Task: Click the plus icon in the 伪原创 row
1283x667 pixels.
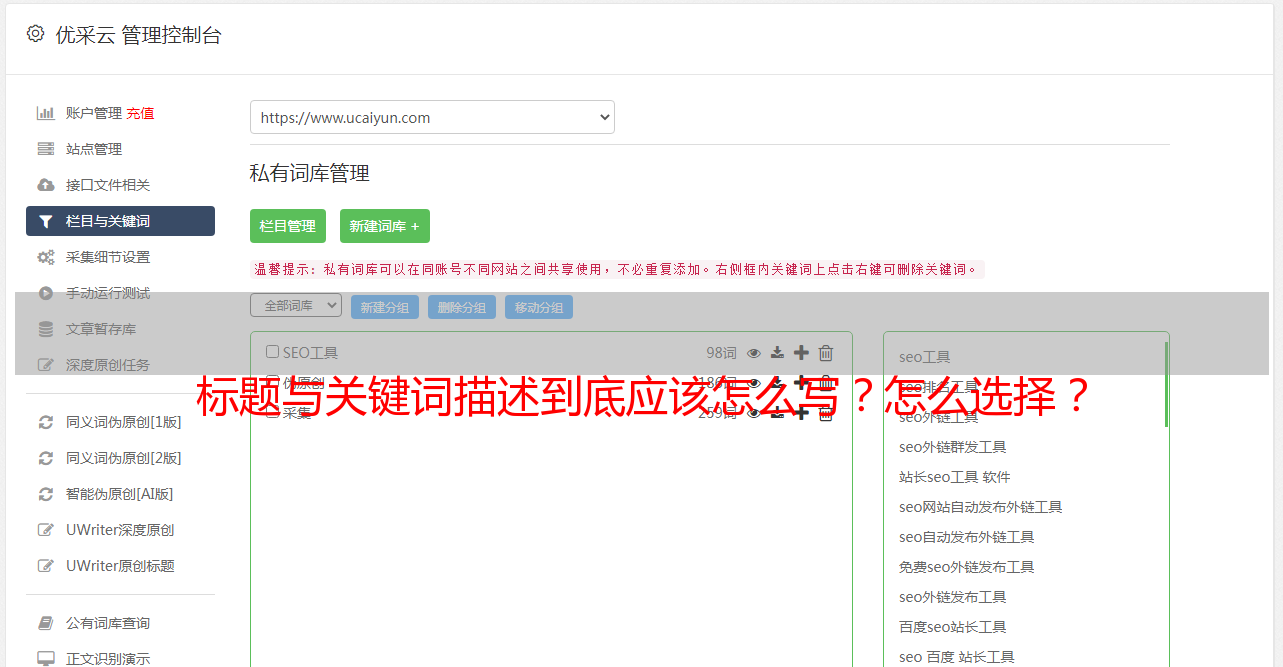Action: point(801,382)
